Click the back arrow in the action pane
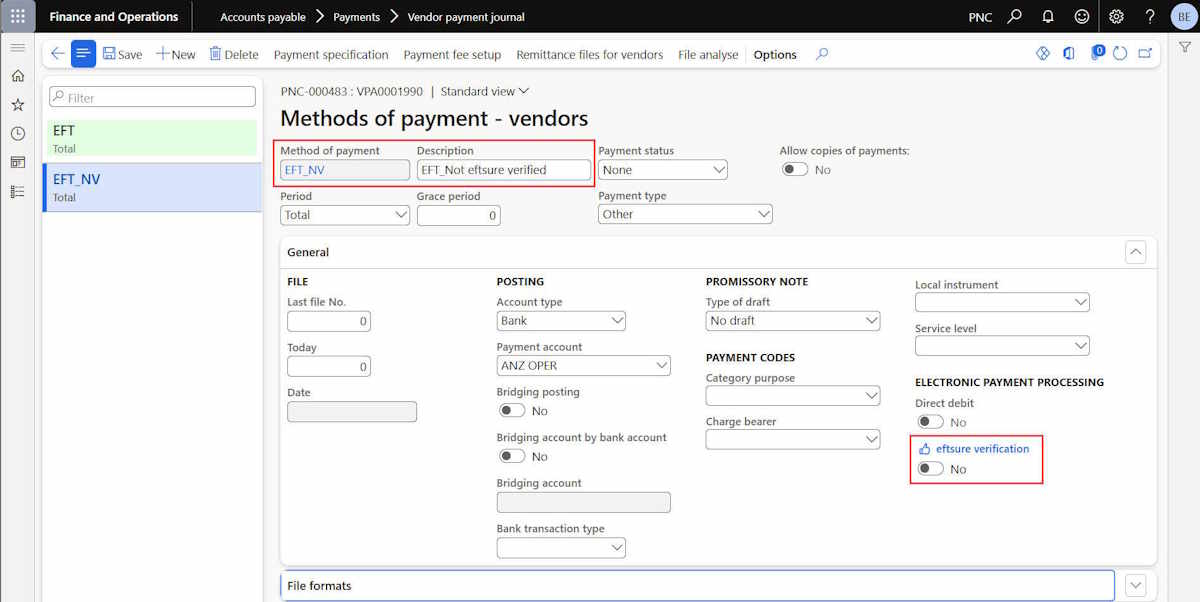1200x602 pixels. [57, 54]
